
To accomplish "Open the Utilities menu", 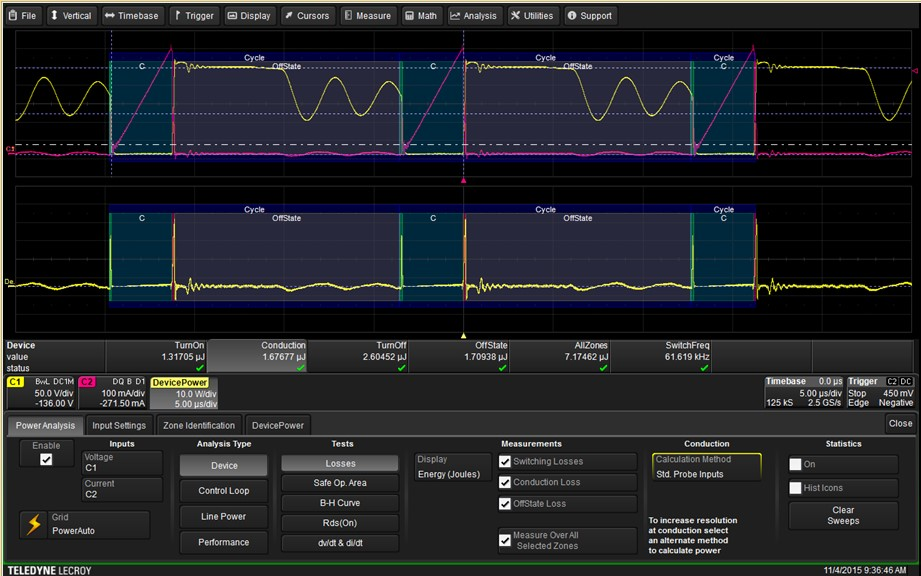I will (x=533, y=16).
